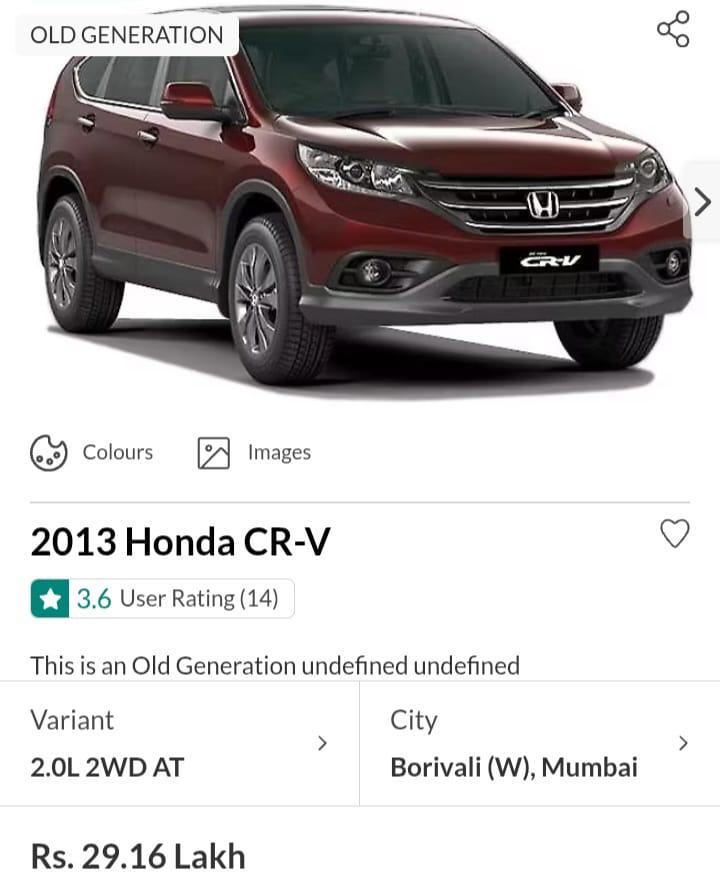Change city Borivali (W), Mumbai
The image size is (720, 889).
click(x=540, y=744)
